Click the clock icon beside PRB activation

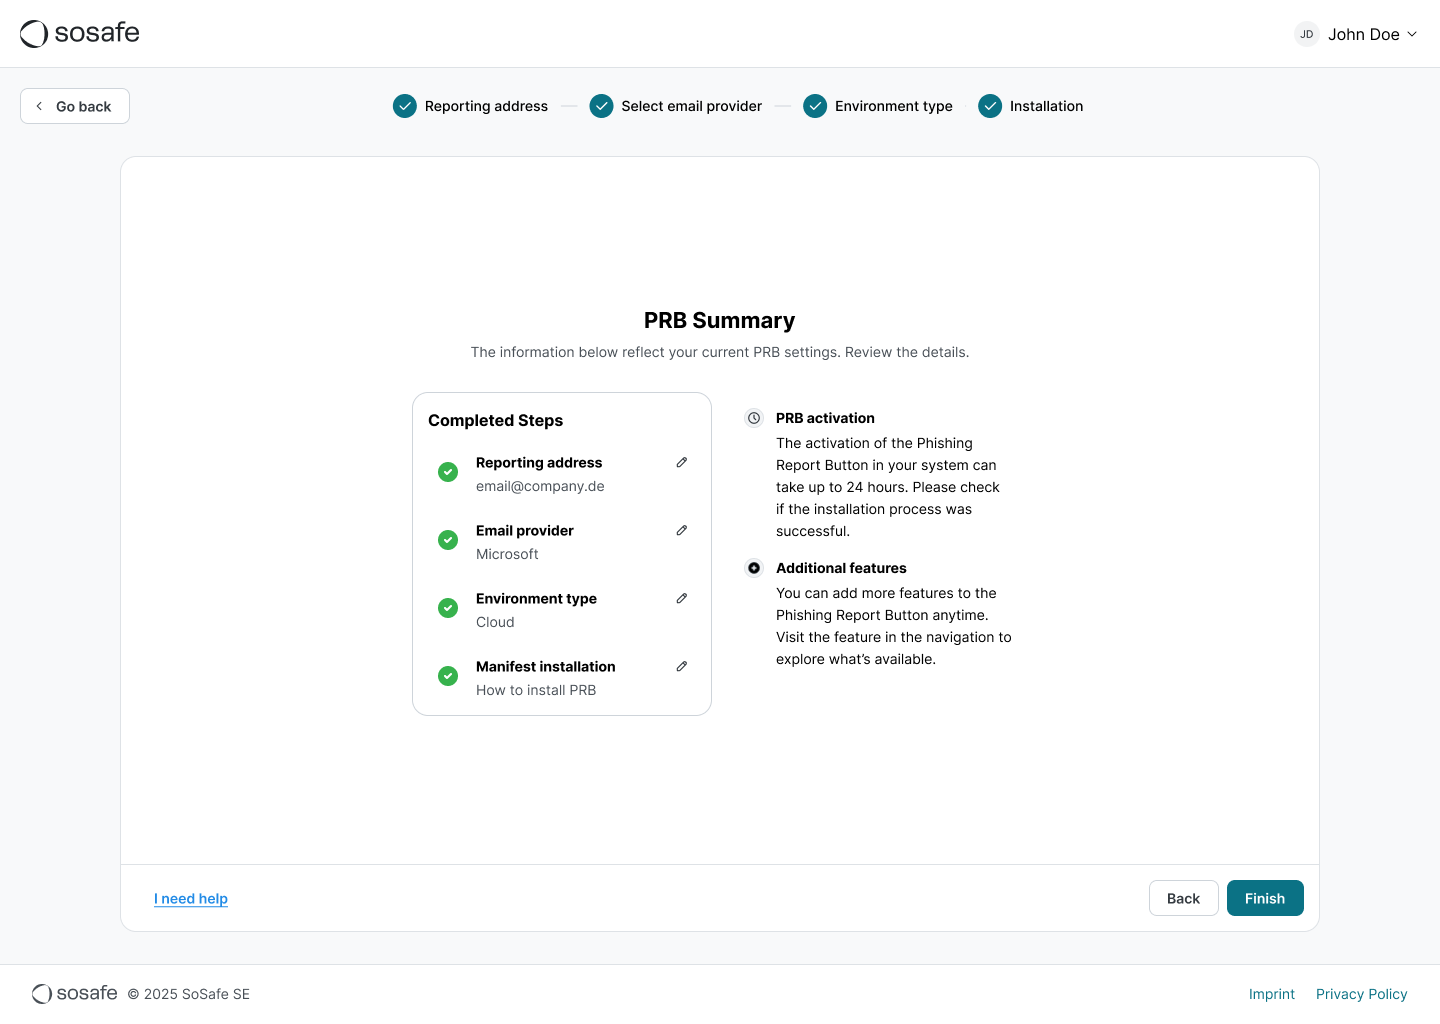coord(754,418)
